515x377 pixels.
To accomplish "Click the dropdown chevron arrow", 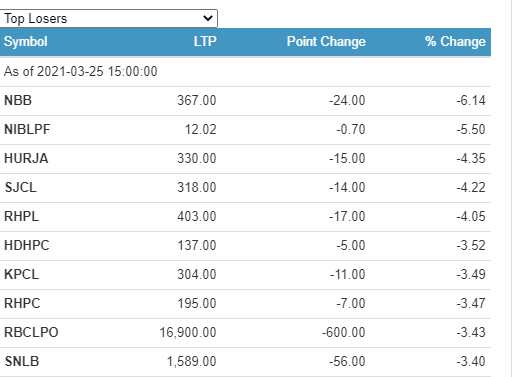I will click(208, 18).
